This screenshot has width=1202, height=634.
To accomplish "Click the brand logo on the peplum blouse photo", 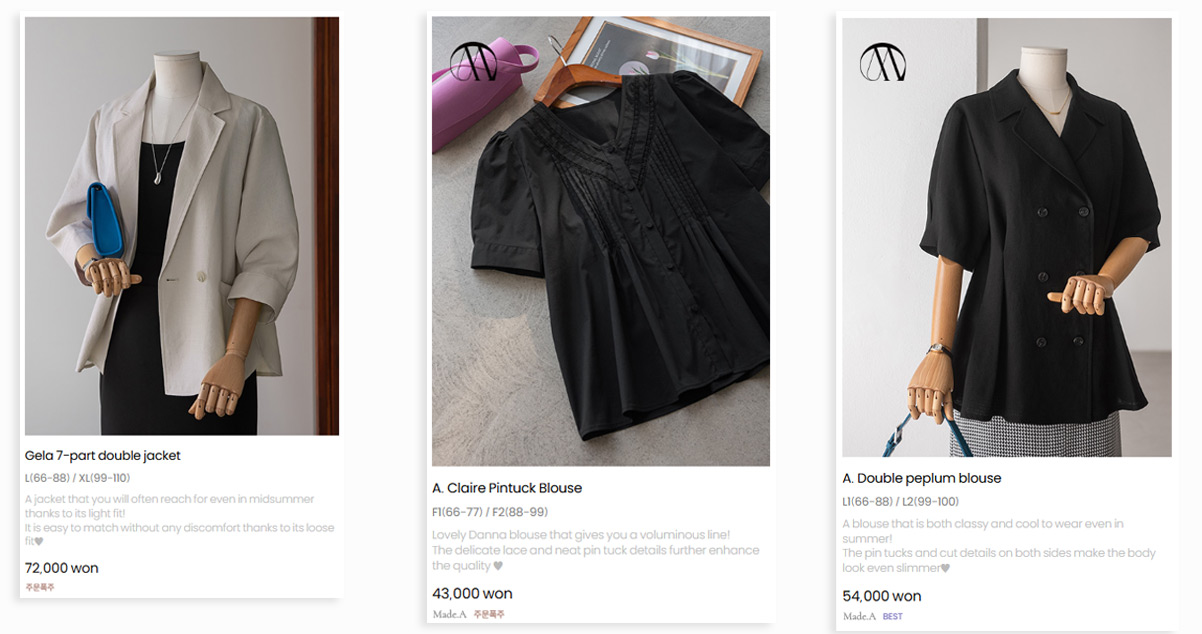I will pyautogui.click(x=882, y=63).
